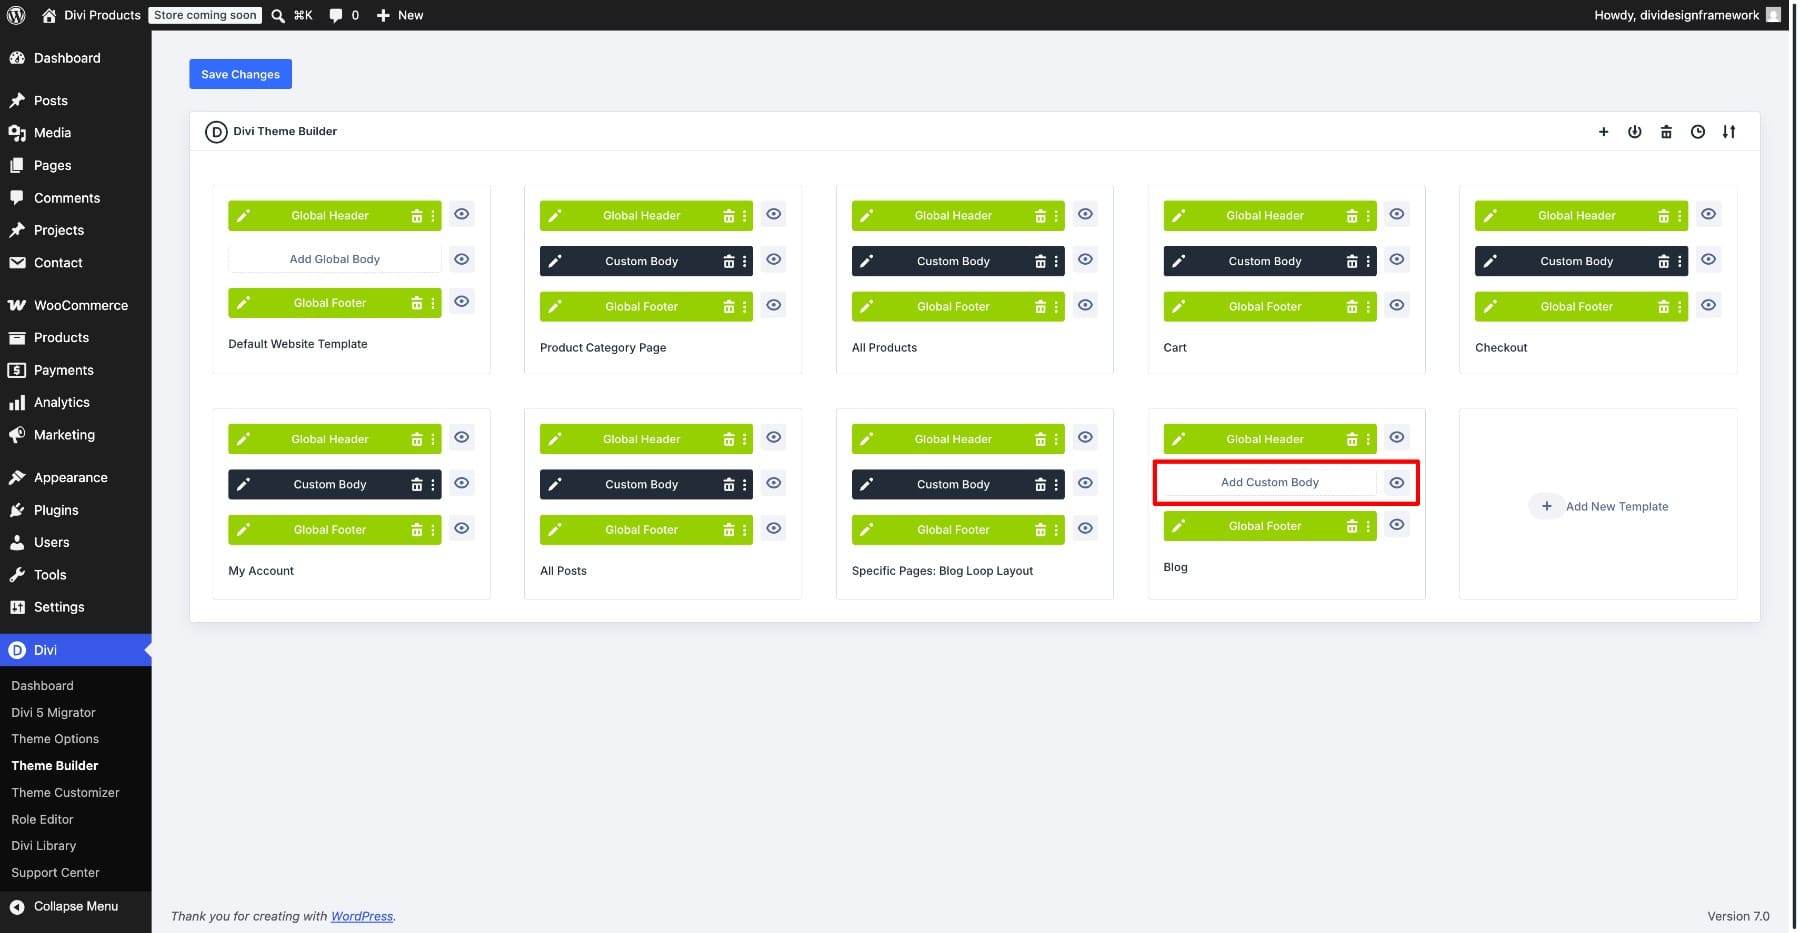Click the WordPress logo in admin bar
The width and height of the screenshot is (1800, 933).
(x=16, y=15)
